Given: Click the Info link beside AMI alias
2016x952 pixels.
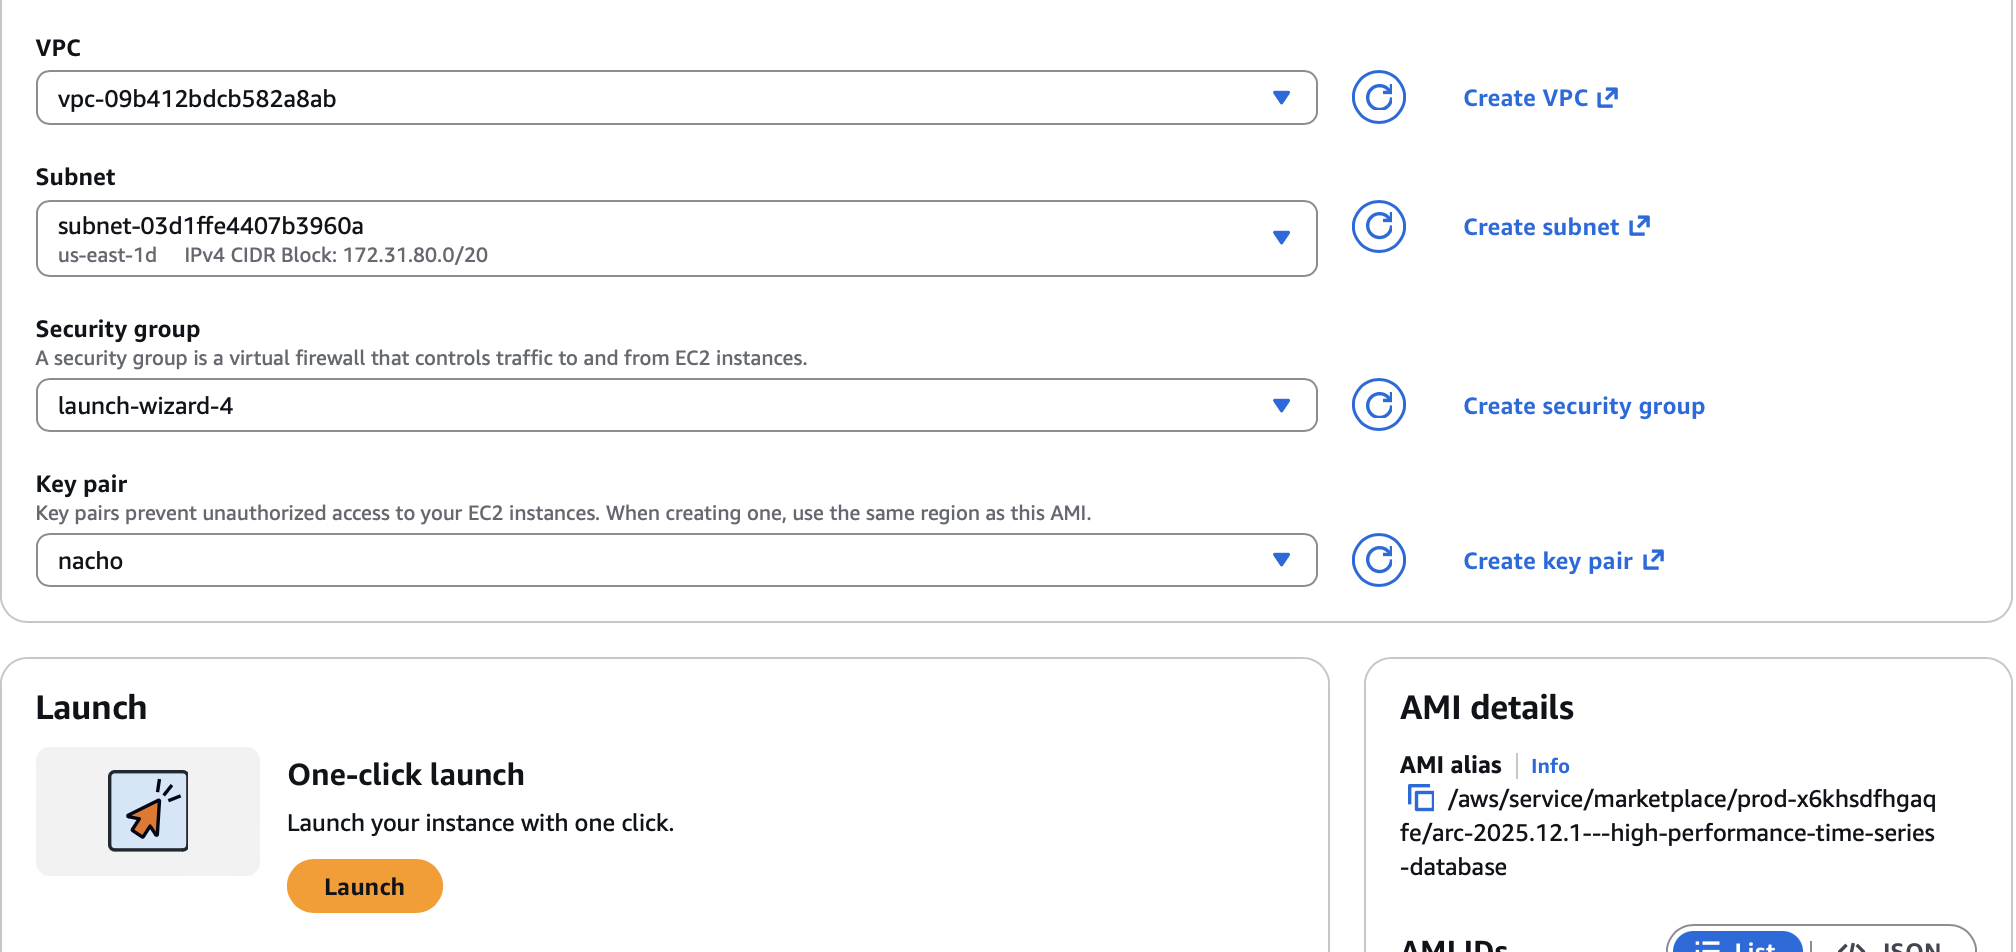Looking at the screenshot, I should pyautogui.click(x=1549, y=766).
